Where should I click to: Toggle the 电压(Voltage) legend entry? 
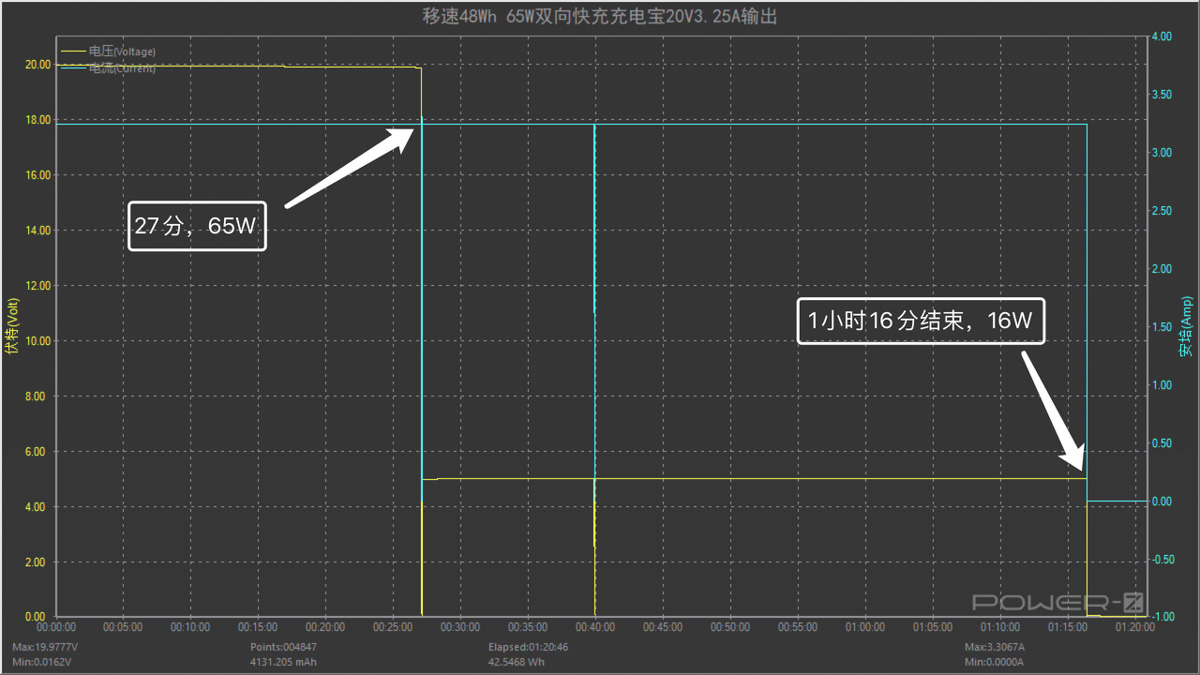[121, 51]
